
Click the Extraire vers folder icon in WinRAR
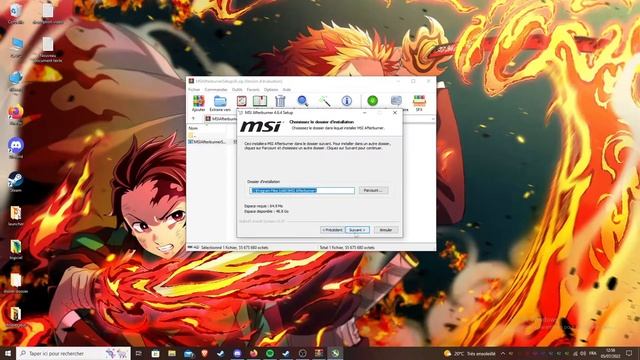pos(220,103)
